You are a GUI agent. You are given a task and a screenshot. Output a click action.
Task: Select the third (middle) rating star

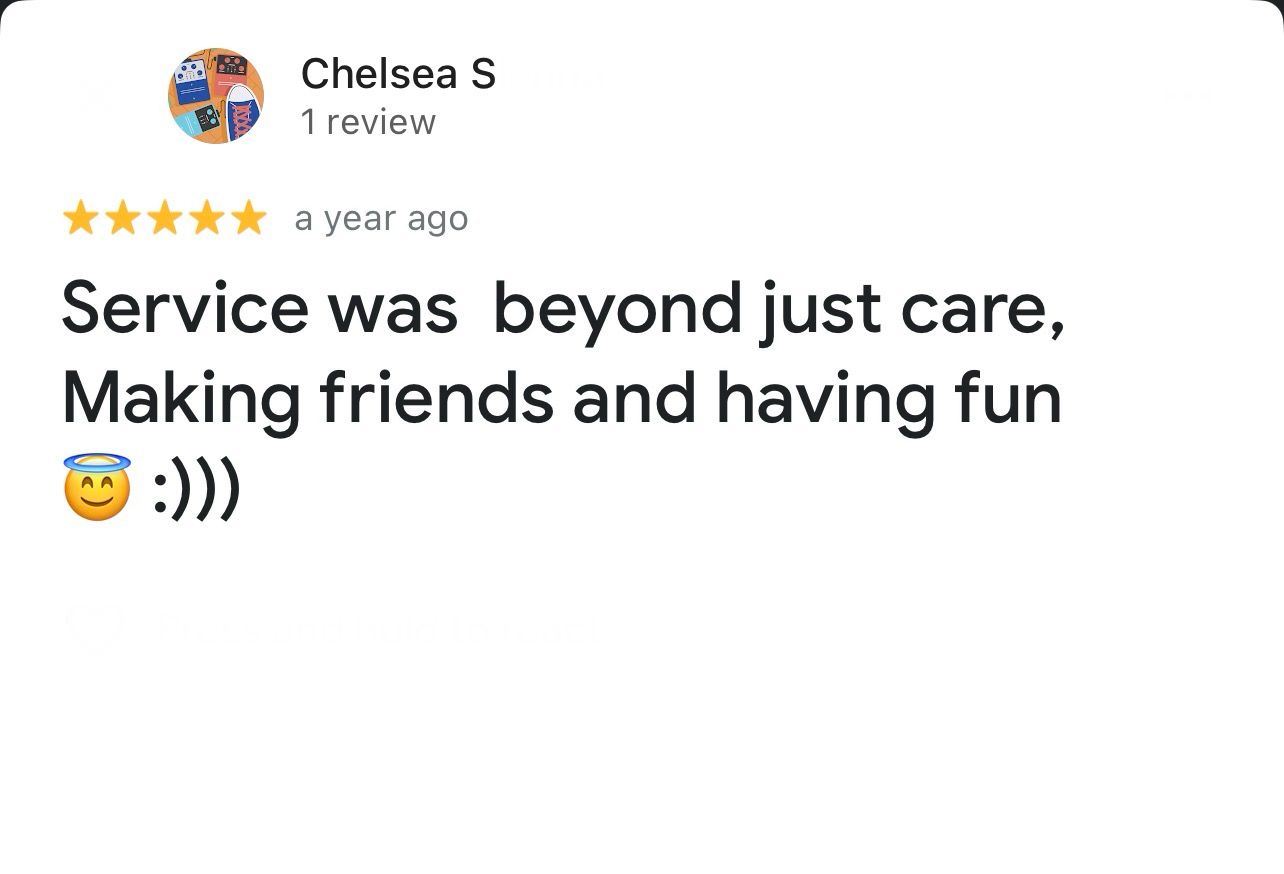pyautogui.click(x=164, y=218)
